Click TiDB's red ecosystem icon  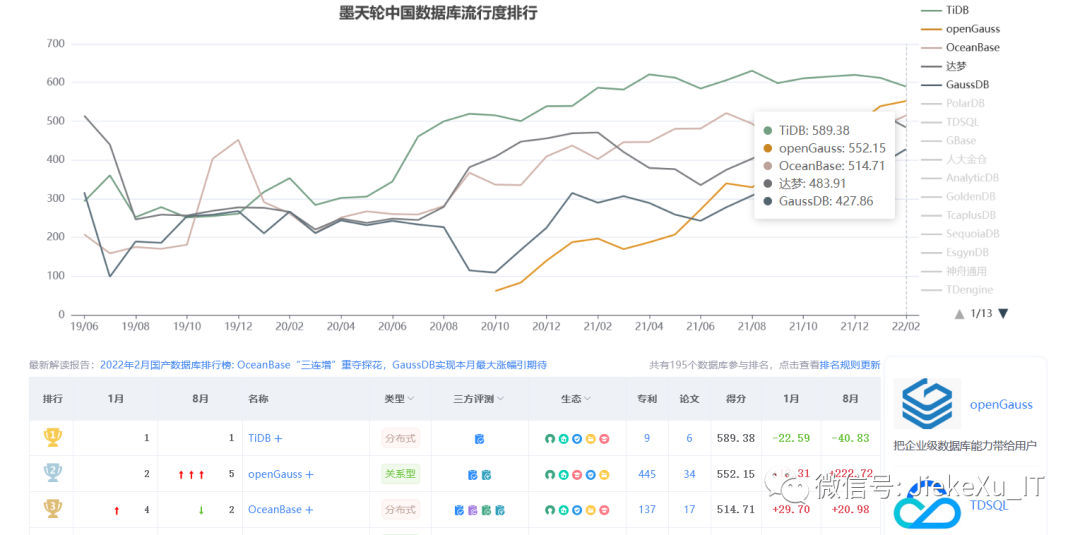click(x=604, y=439)
